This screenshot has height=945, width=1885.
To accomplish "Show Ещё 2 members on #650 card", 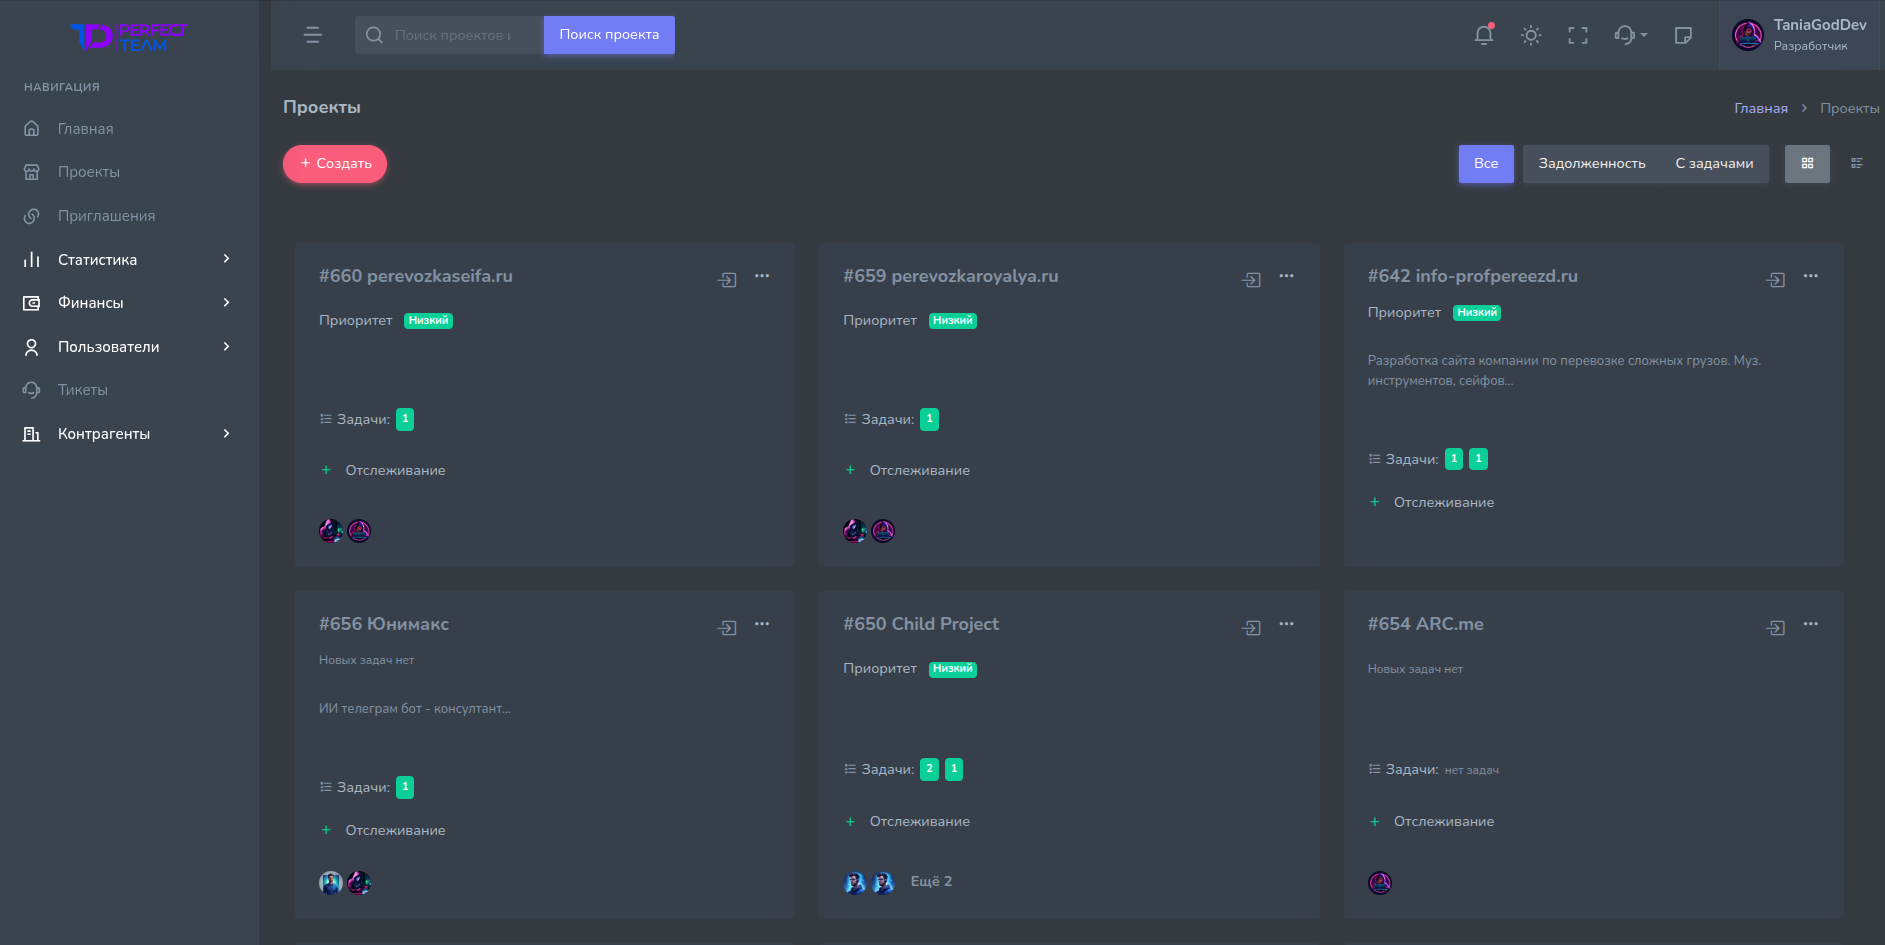I will [931, 881].
